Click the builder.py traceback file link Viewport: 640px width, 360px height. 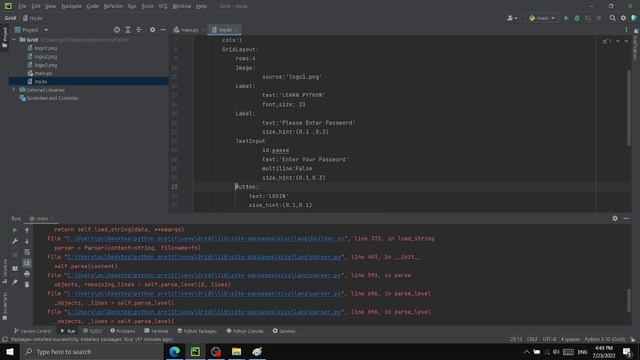(x=206, y=238)
